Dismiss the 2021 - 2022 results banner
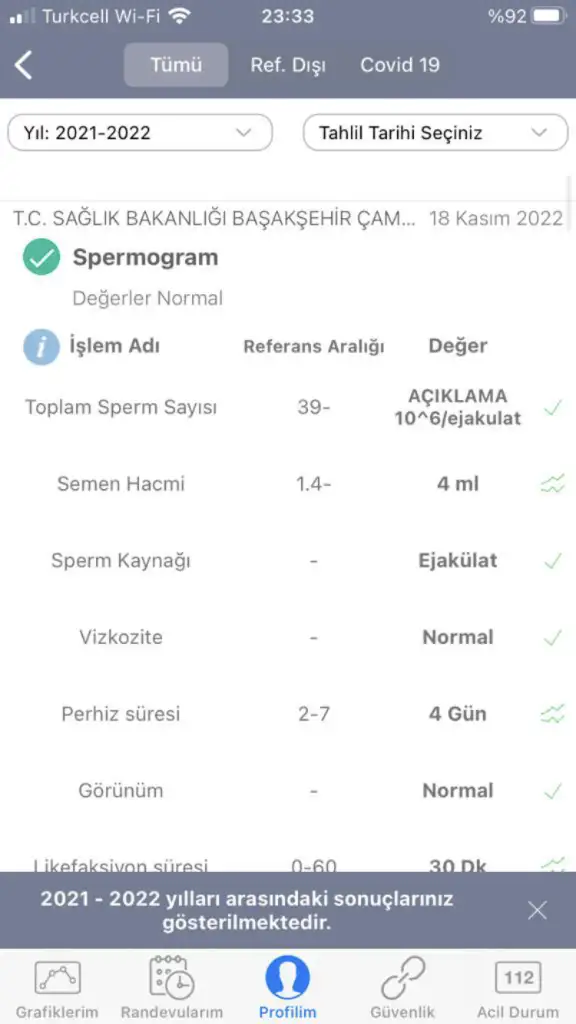The image size is (576, 1024). 537,910
